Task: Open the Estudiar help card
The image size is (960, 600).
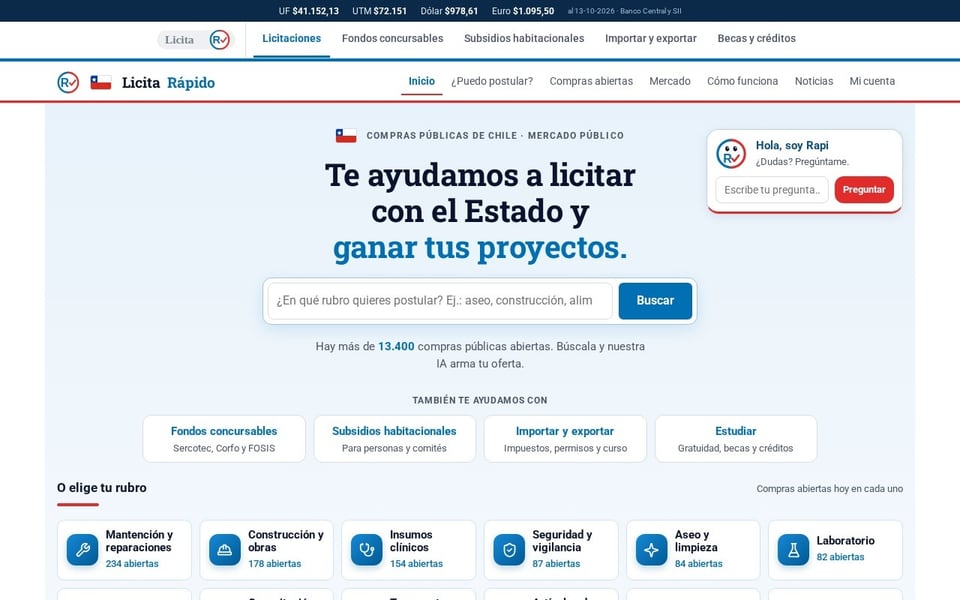Action: [735, 439]
